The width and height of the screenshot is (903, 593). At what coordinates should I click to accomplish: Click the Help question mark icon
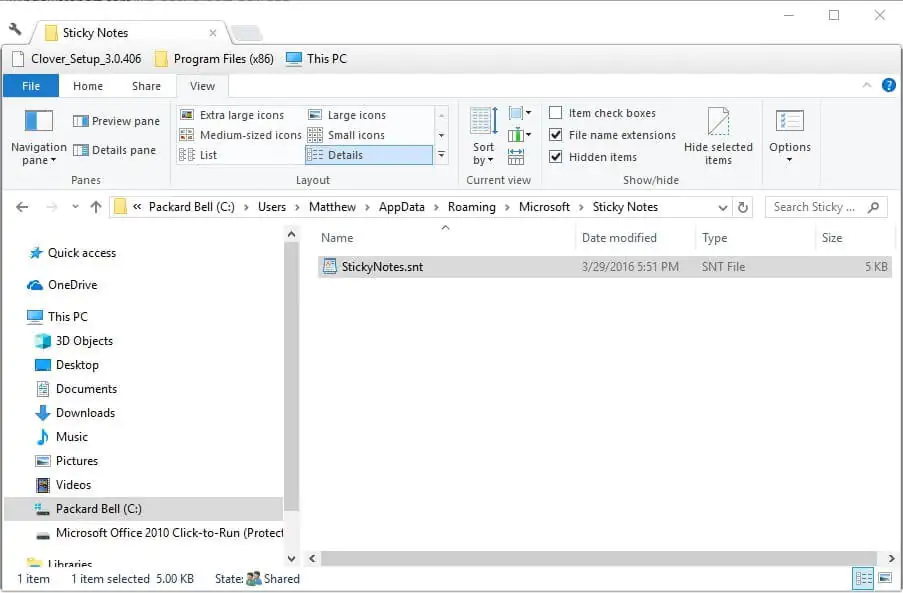pyautogui.click(x=888, y=86)
